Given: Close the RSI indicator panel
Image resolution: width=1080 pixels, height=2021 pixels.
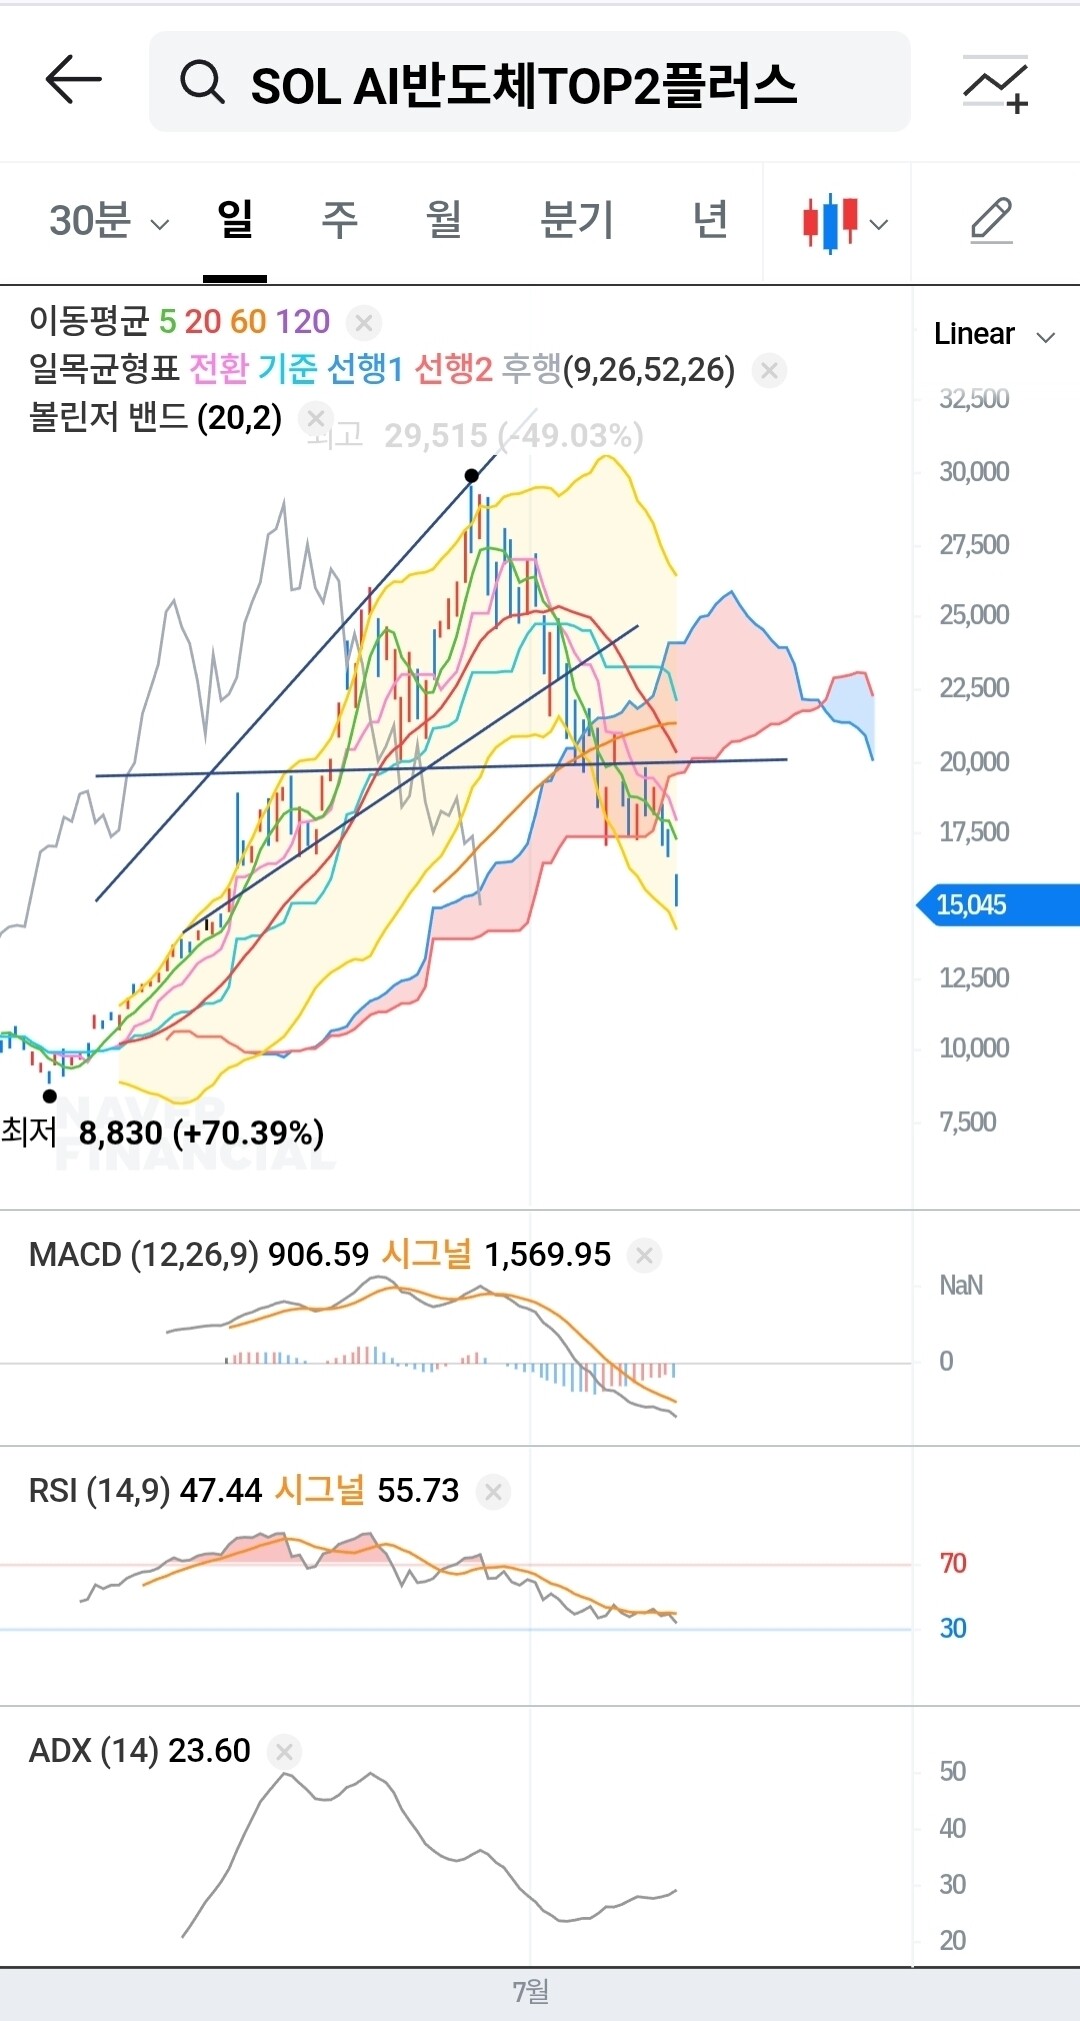Looking at the screenshot, I should click(x=493, y=1492).
